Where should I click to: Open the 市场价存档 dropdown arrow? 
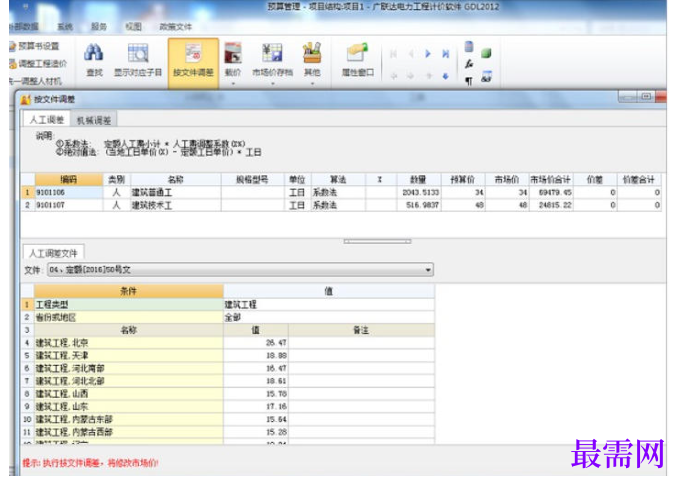point(272,83)
